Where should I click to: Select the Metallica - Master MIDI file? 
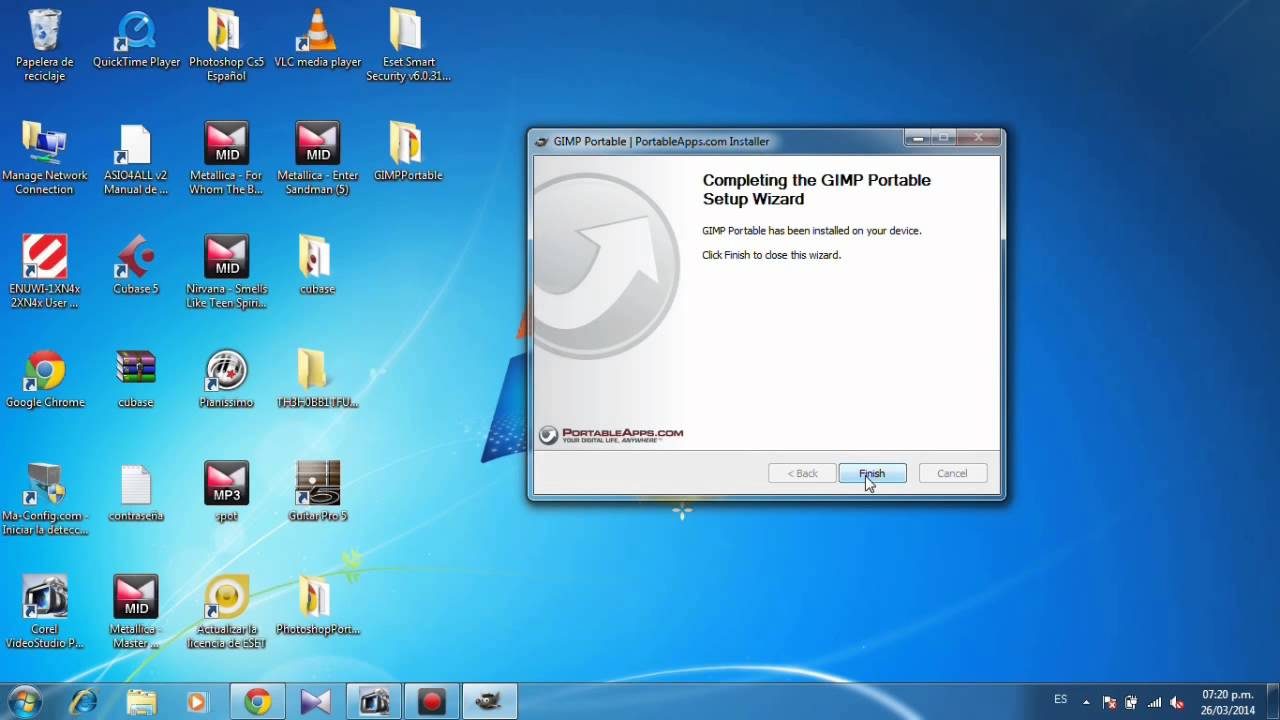click(136, 613)
